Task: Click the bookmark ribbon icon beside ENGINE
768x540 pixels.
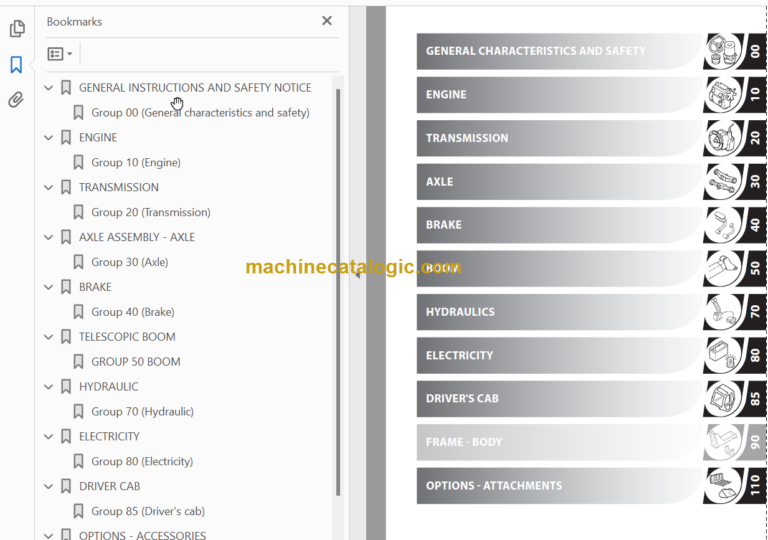Action: point(66,138)
